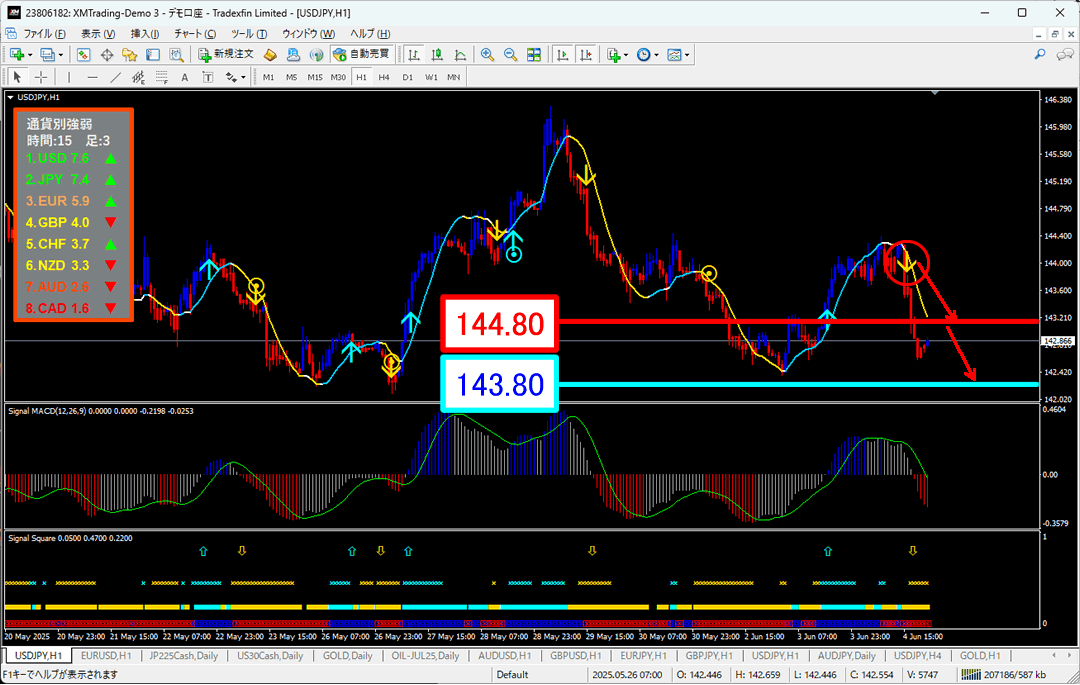
Task: Draw a horizontal line tool
Action: [92, 77]
